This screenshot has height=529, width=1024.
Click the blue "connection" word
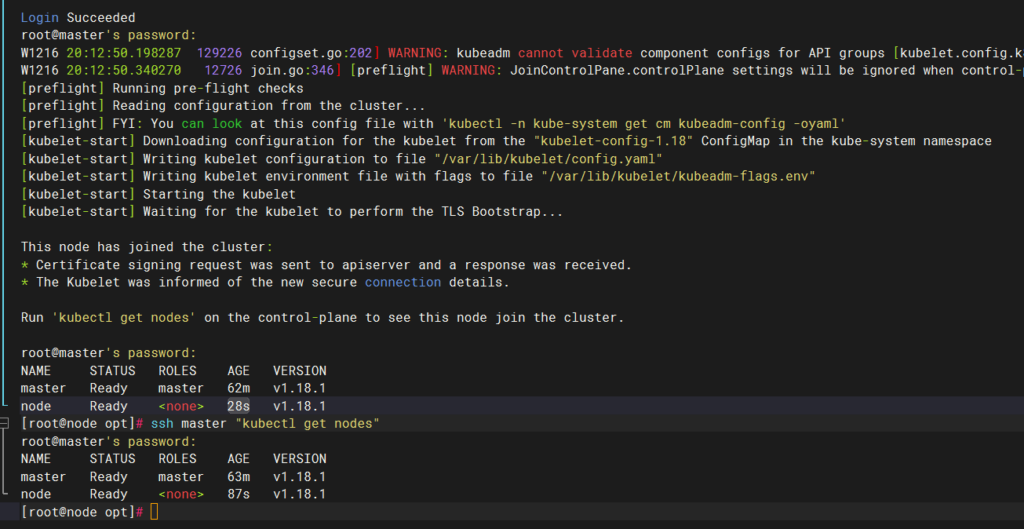click(402, 282)
